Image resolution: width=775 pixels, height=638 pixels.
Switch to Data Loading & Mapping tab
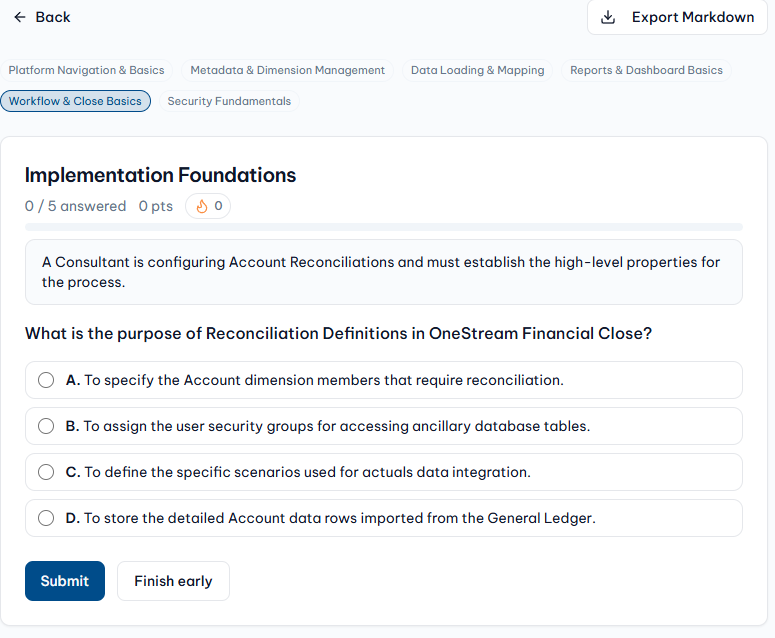click(477, 70)
